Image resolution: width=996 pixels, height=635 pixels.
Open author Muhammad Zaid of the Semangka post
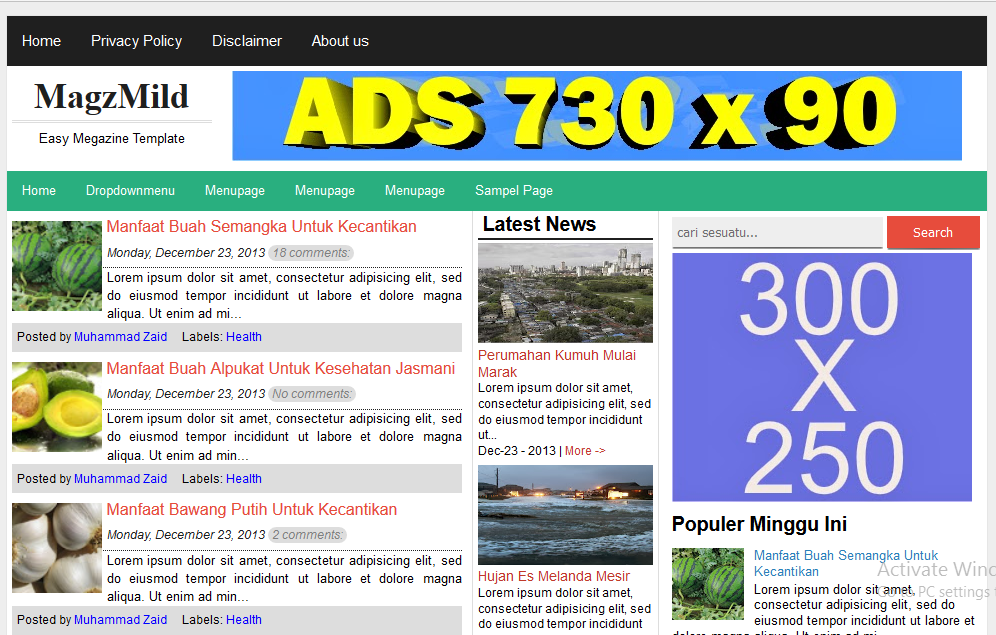tap(120, 337)
